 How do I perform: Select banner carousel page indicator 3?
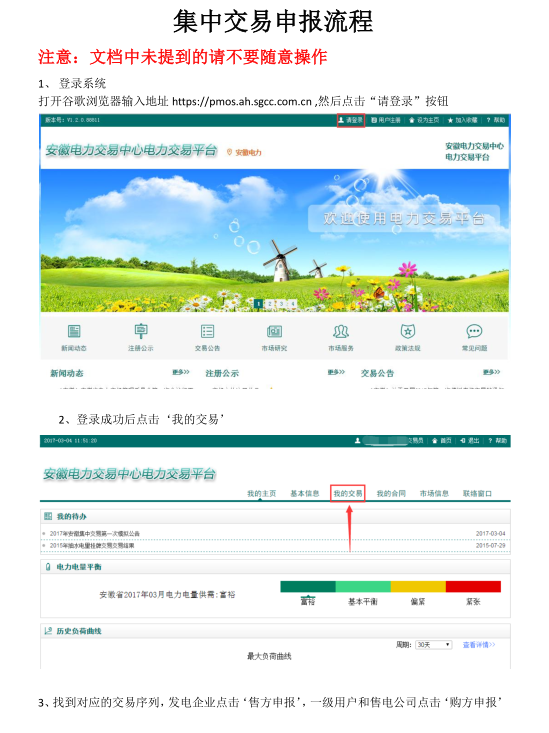pyautogui.click(x=282, y=304)
